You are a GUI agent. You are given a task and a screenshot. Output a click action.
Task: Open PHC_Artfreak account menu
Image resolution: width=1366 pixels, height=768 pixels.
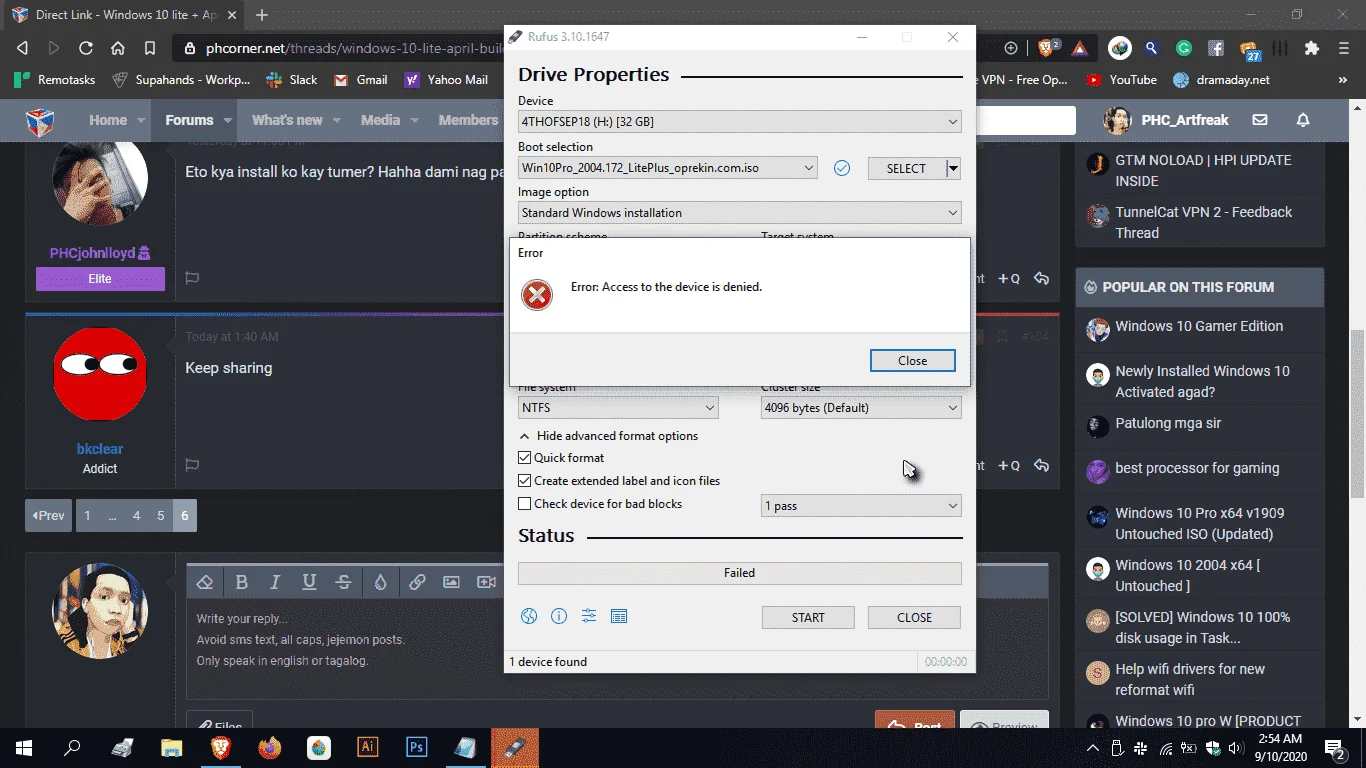1165,120
